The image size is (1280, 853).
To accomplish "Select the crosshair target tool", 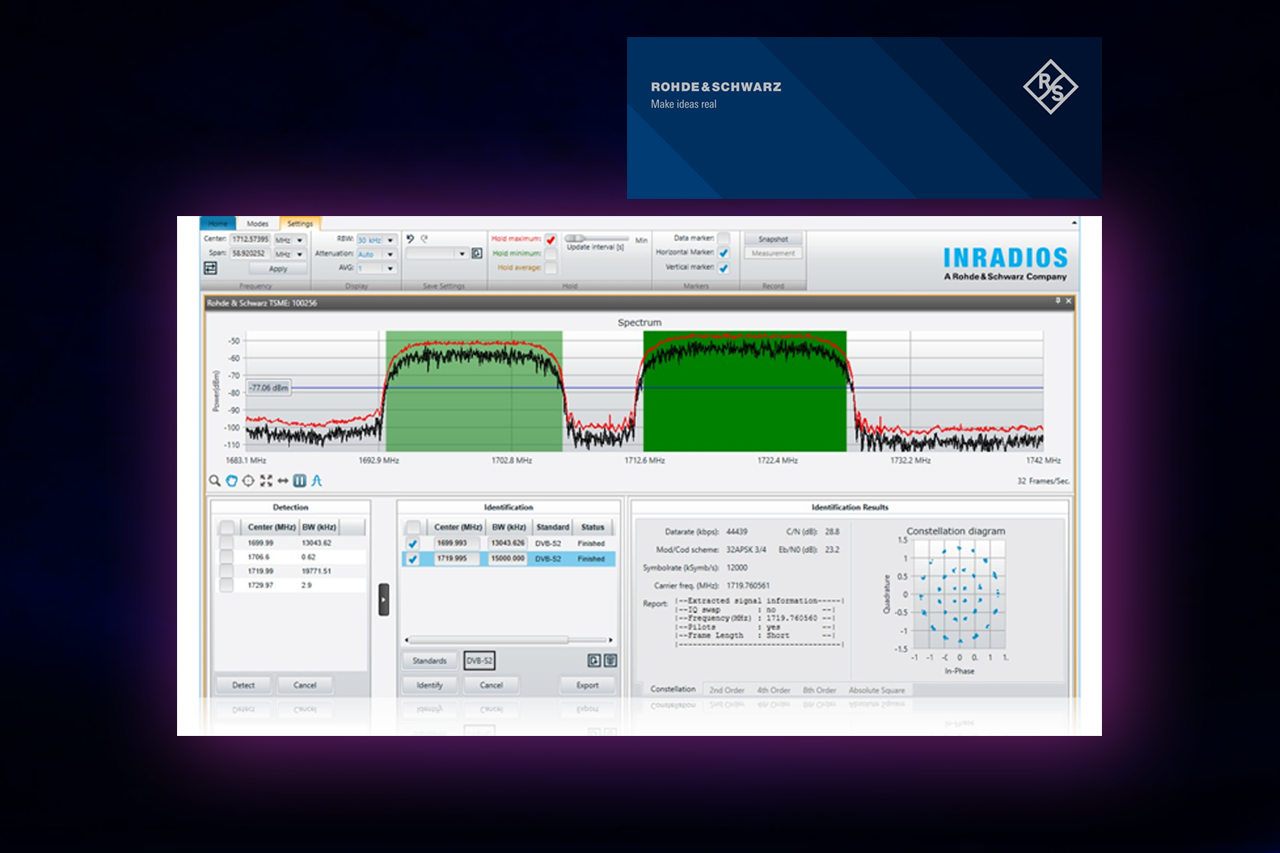I will click(248, 481).
